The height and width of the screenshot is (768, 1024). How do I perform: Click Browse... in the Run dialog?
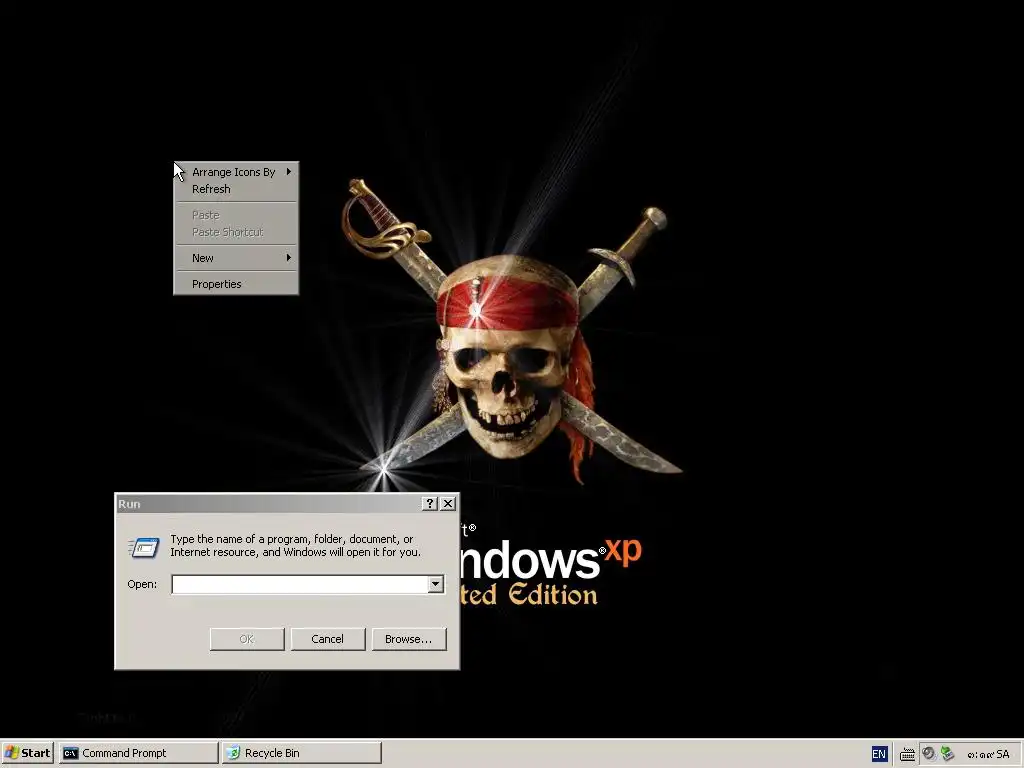[409, 639]
